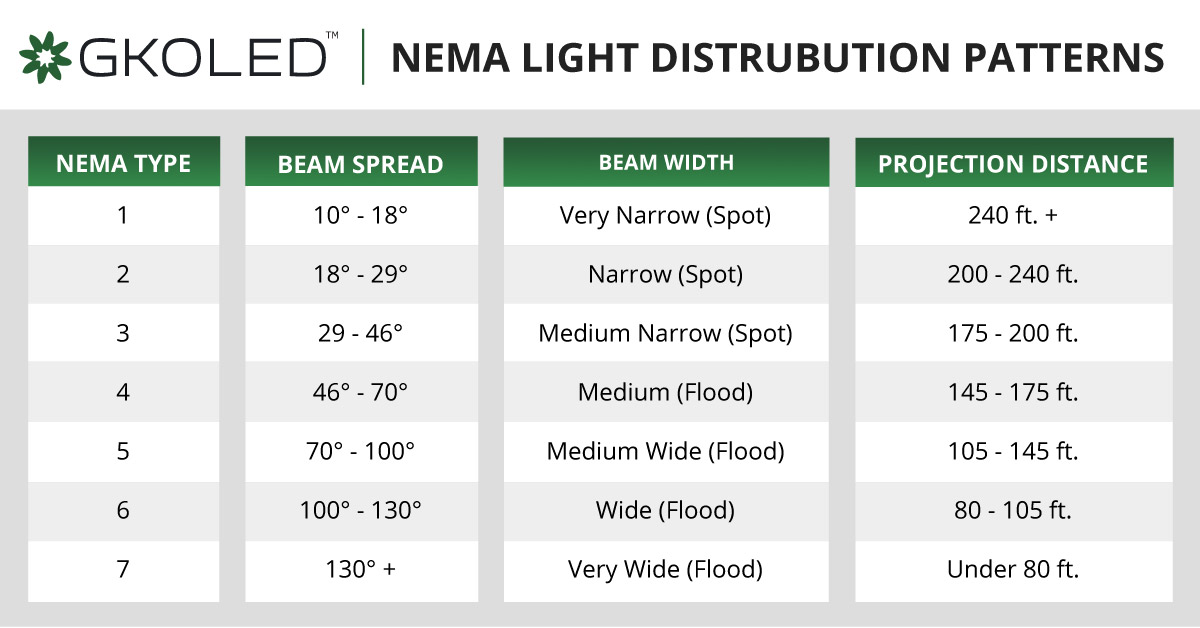Click the 145 - 175 ft. distance cell
Image resolution: width=1200 pixels, height=628 pixels.
click(x=1013, y=392)
